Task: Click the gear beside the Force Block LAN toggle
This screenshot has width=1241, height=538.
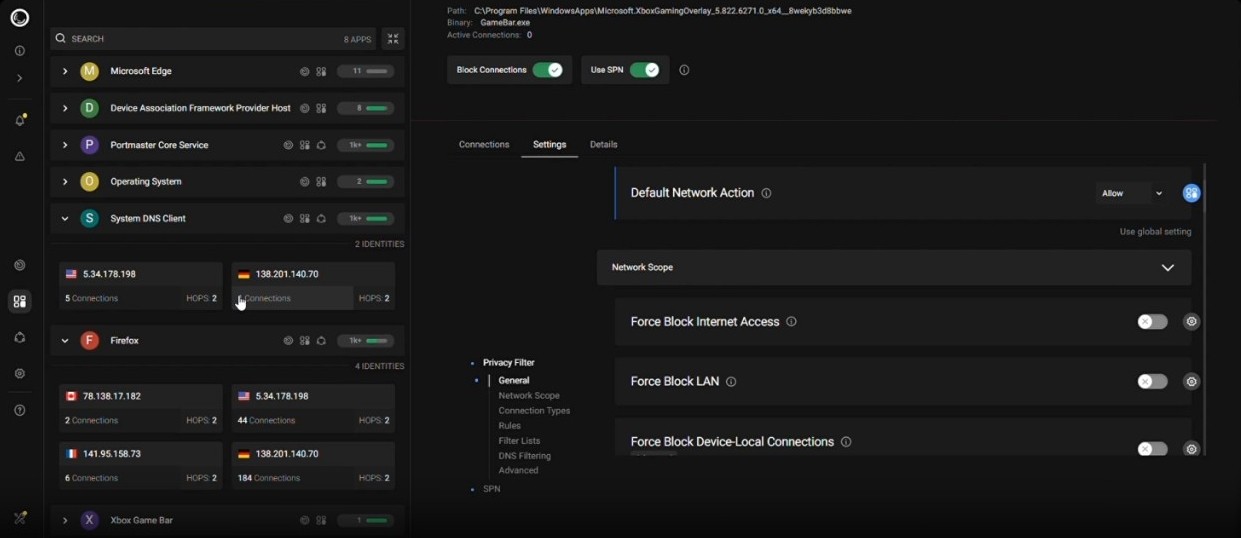Action: 1191,382
